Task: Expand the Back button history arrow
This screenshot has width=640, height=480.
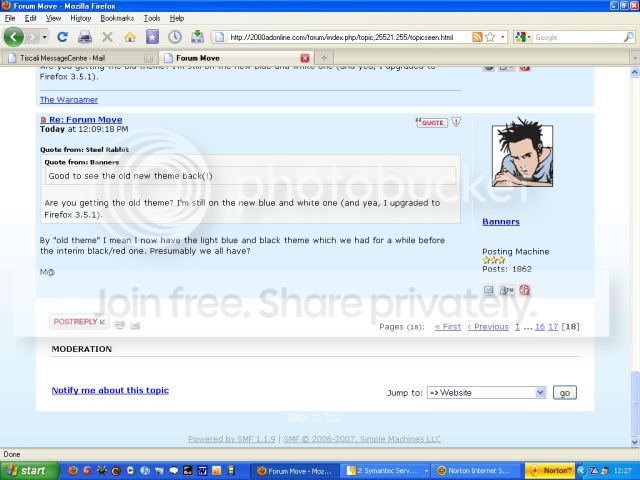Action: (x=43, y=37)
